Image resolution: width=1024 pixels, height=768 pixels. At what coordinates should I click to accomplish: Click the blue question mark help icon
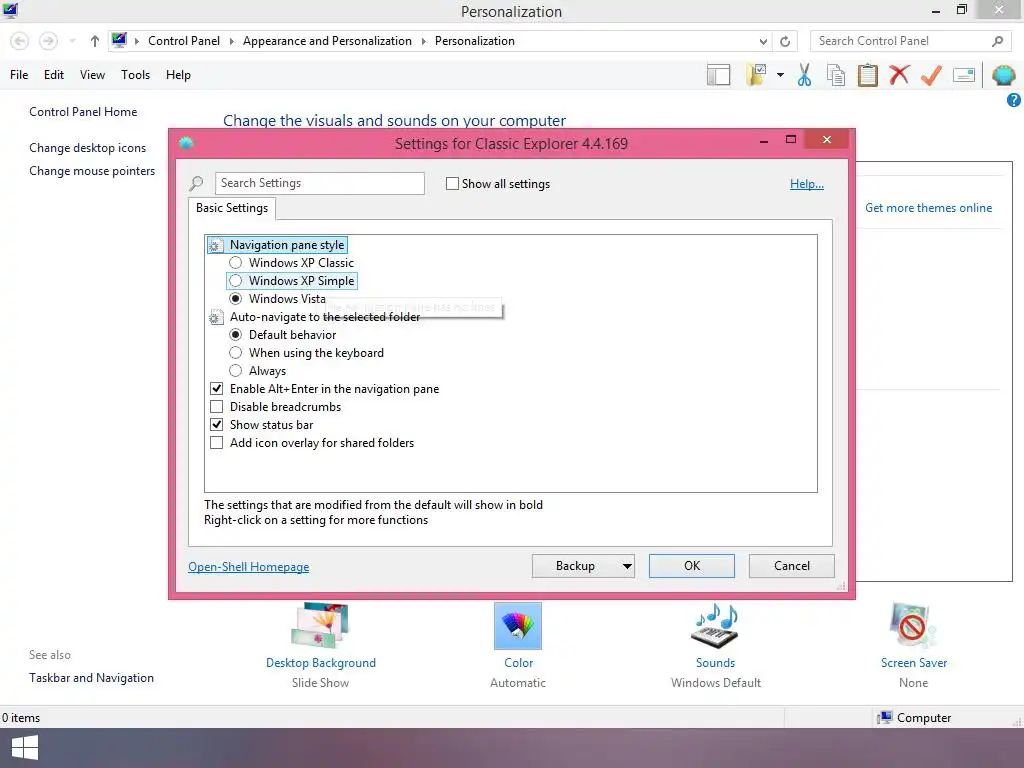coord(1014,100)
